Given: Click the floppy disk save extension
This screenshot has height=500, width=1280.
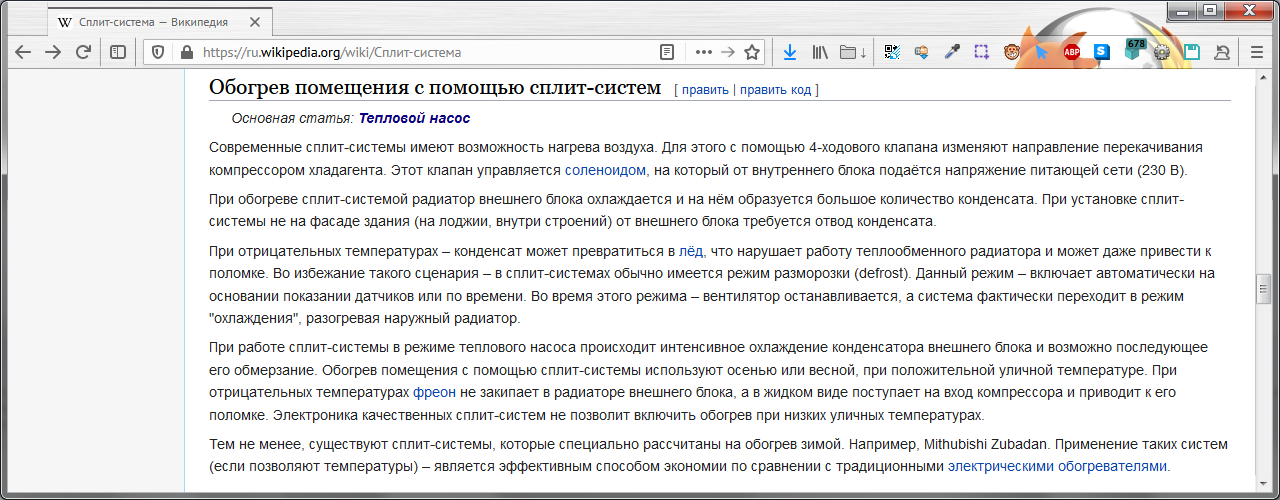Looking at the screenshot, I should 1192,52.
